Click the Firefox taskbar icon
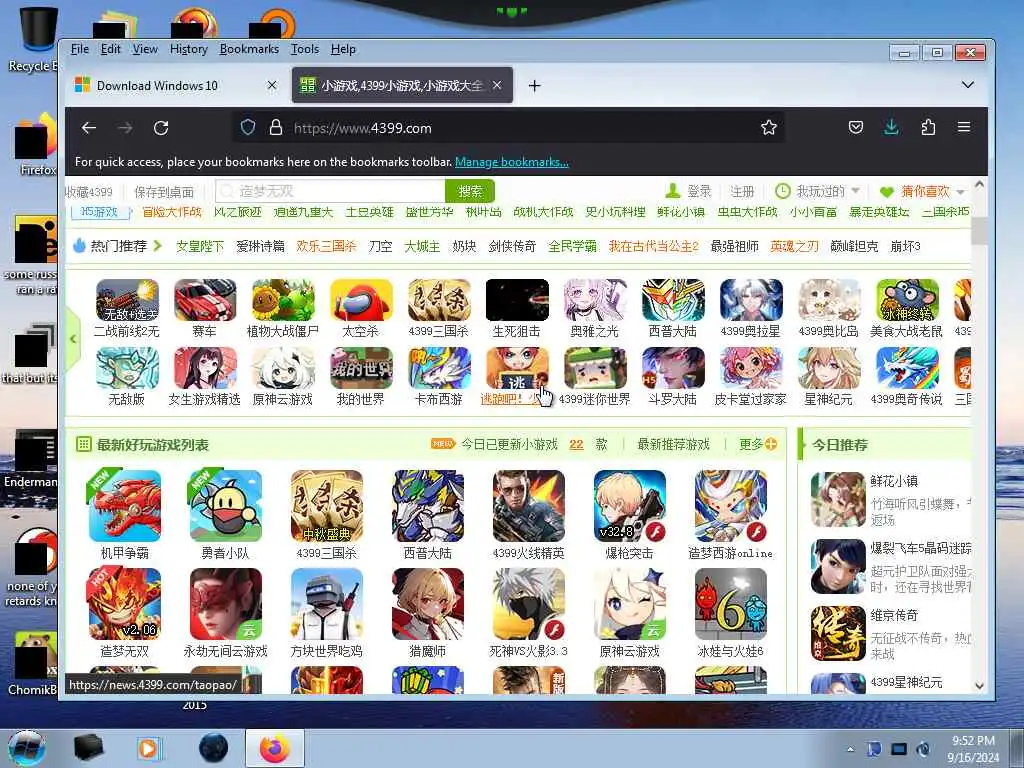 click(x=274, y=748)
